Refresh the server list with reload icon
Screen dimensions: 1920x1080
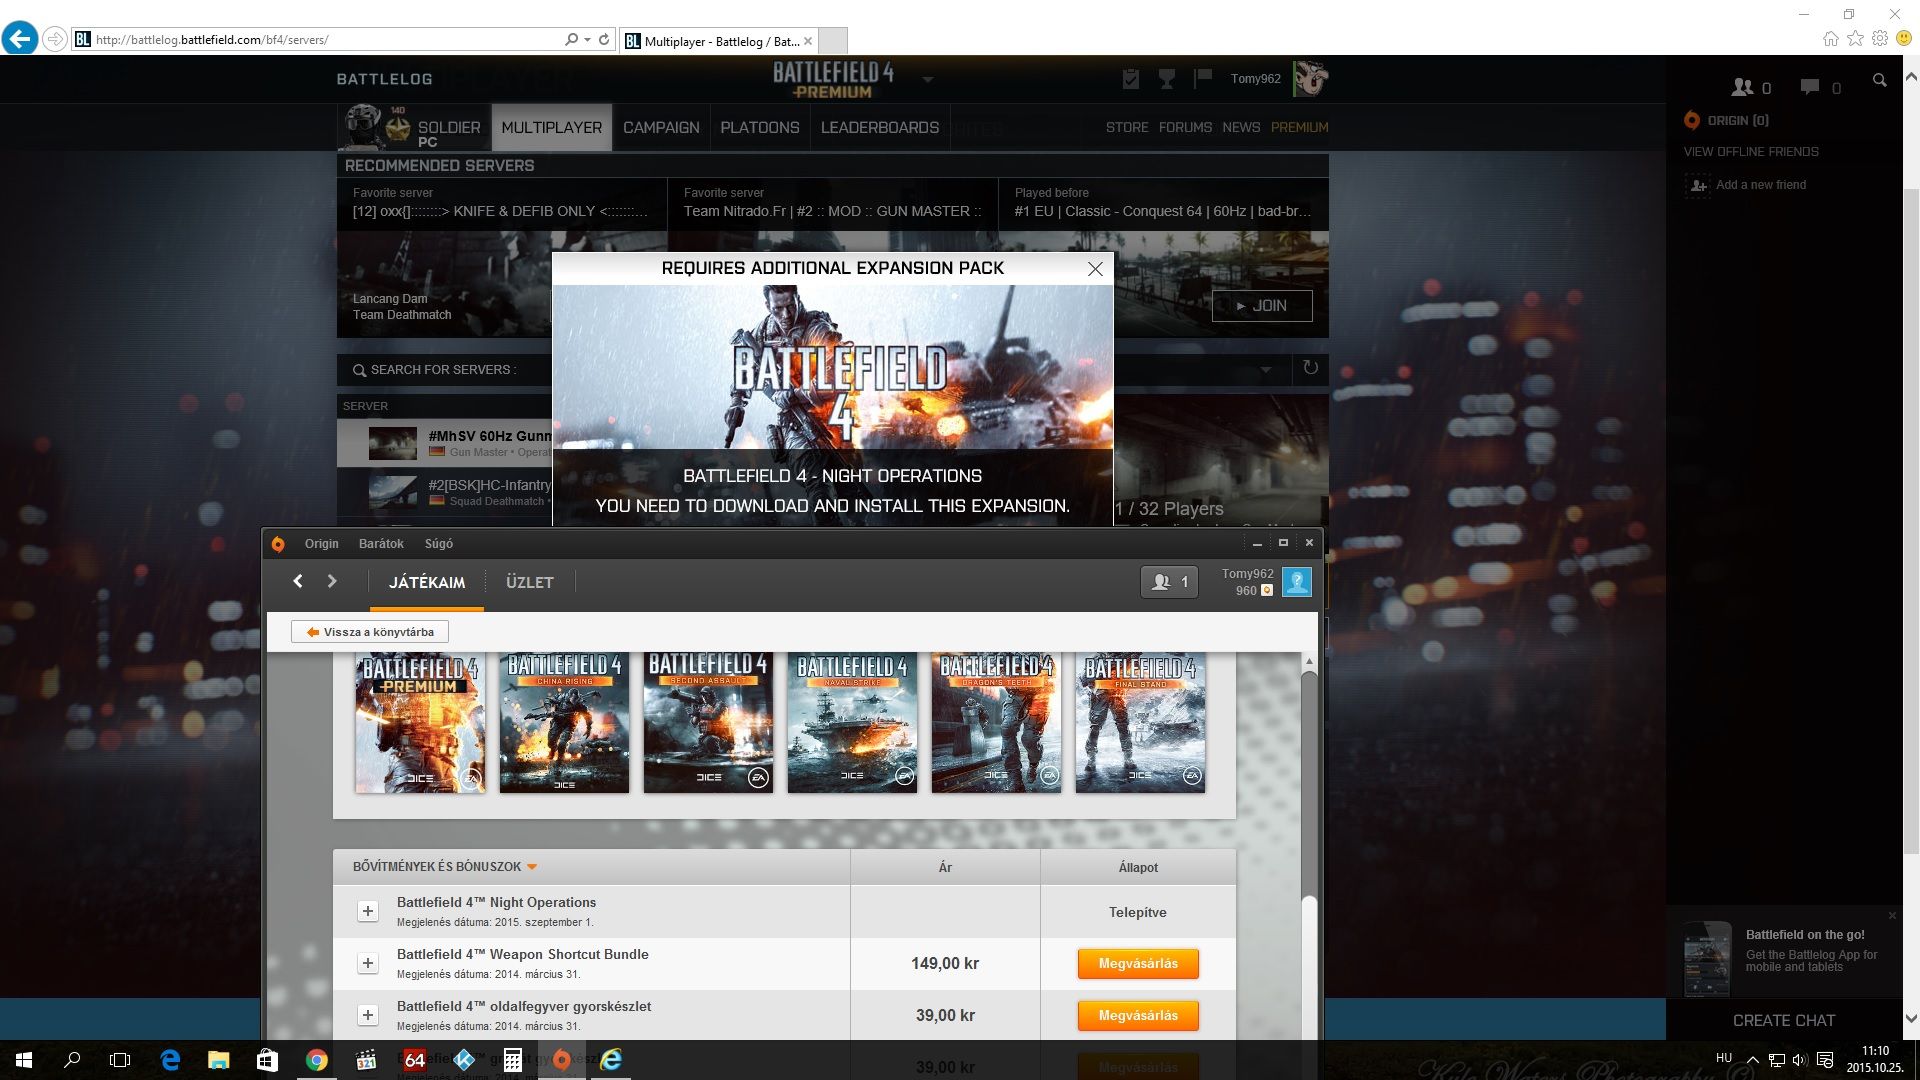tap(1310, 368)
